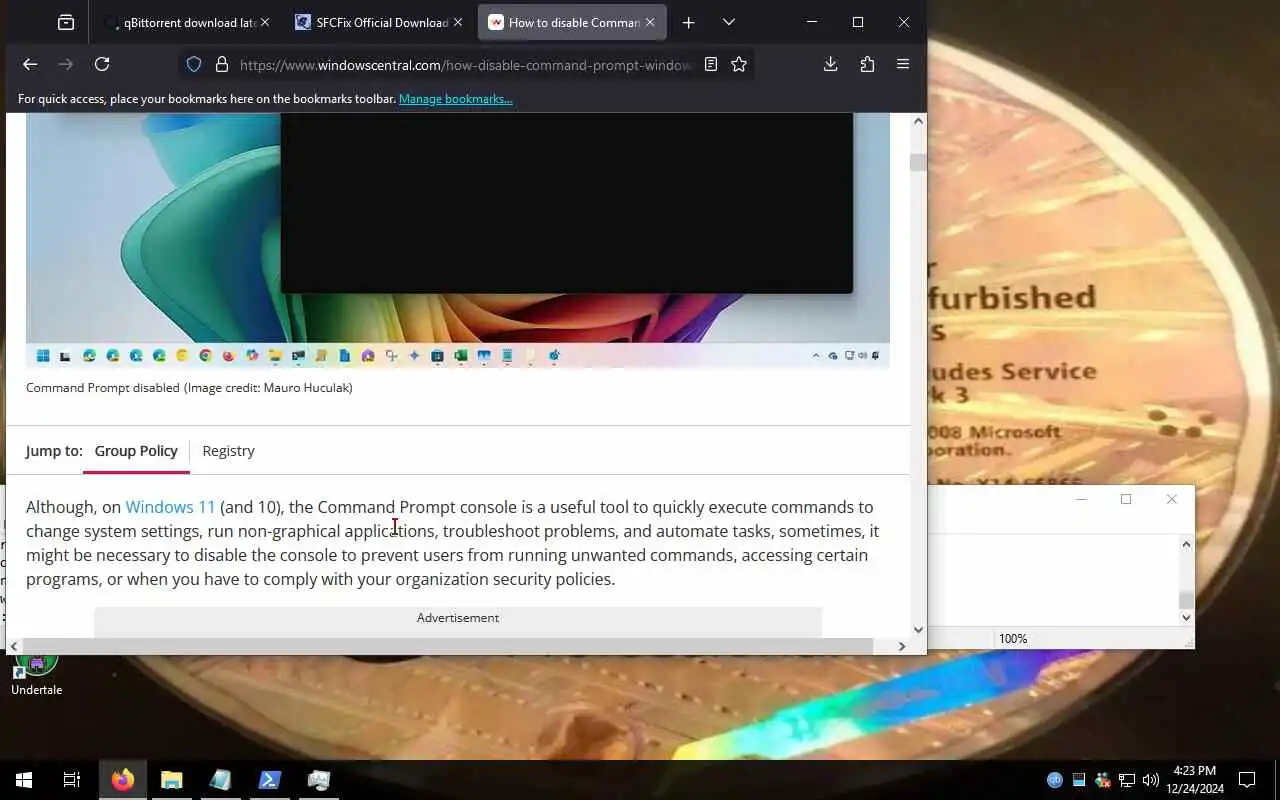Open the Firefox downloads panel
1280x800 pixels.
click(830, 64)
